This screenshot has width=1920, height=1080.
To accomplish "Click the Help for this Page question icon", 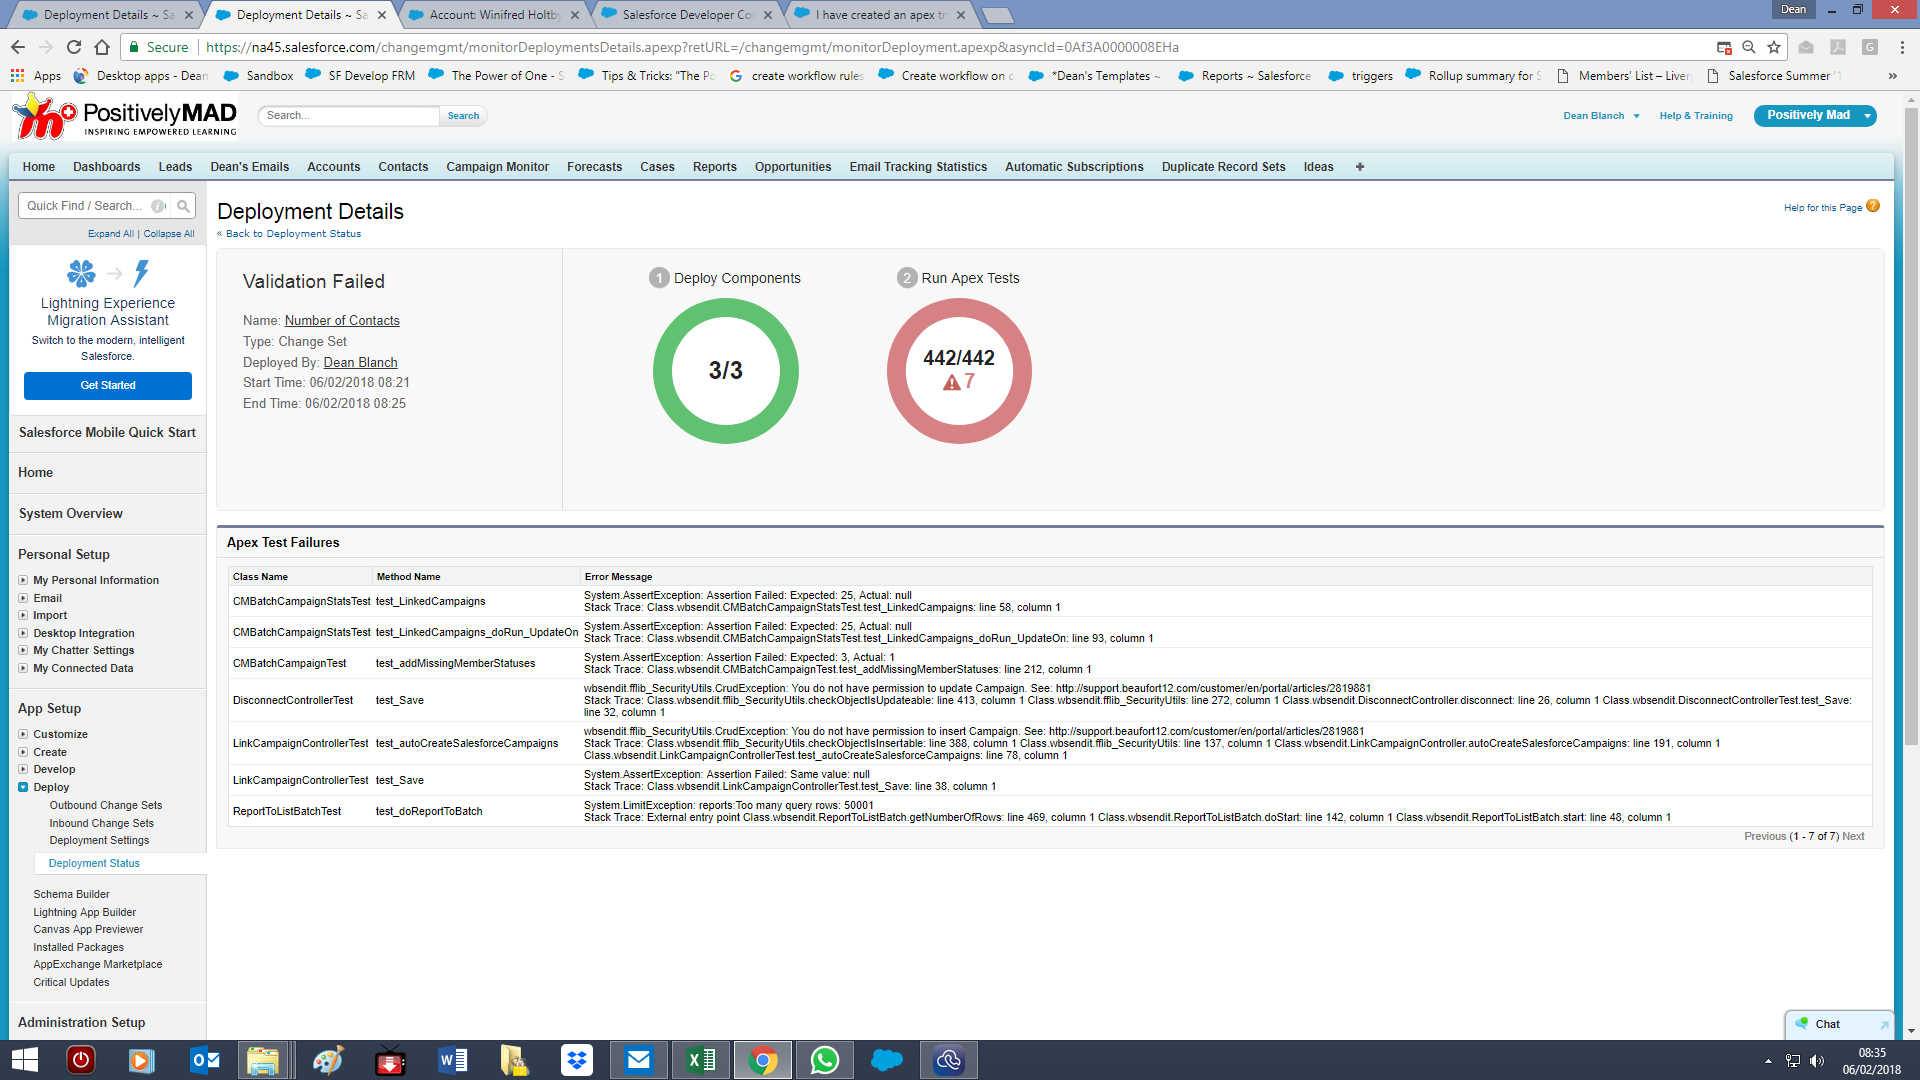I will pyautogui.click(x=1873, y=206).
